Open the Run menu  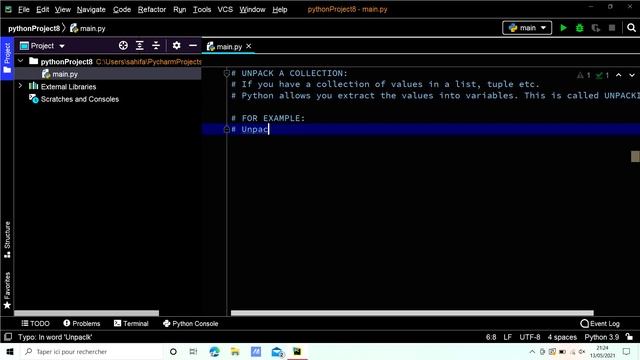180,9
